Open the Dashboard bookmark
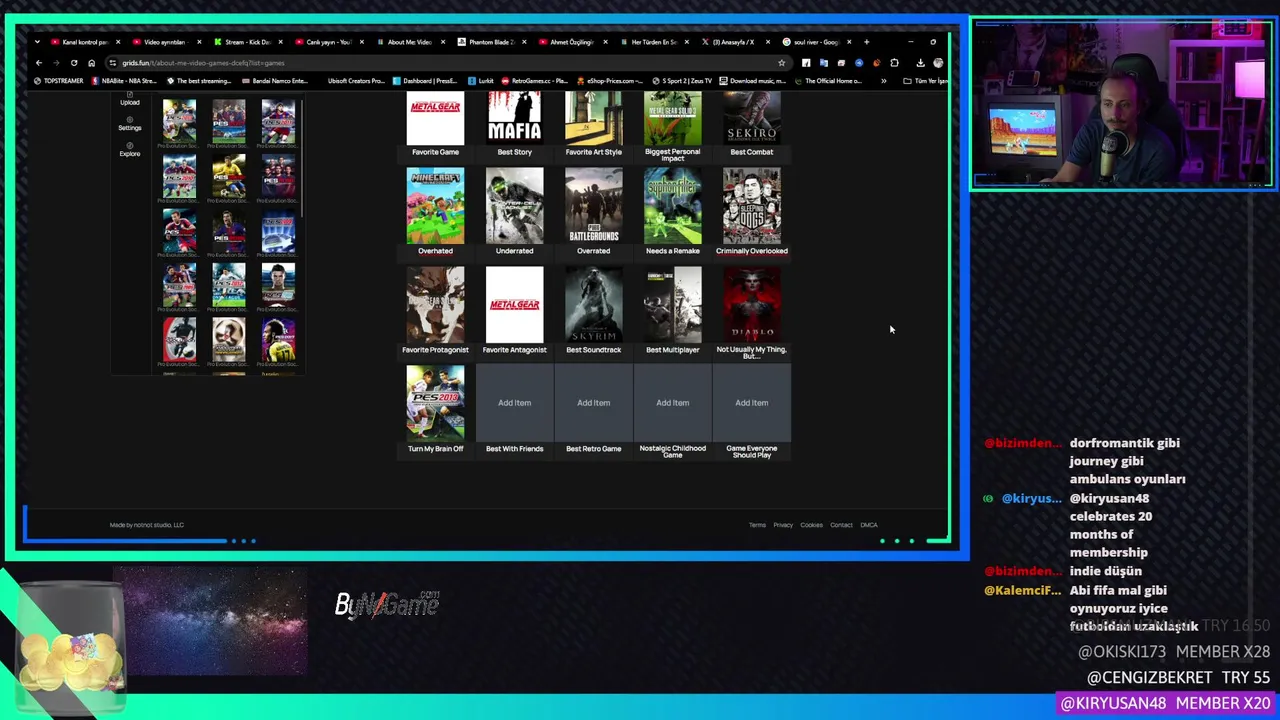Image resolution: width=1280 pixels, height=720 pixels. (x=427, y=81)
